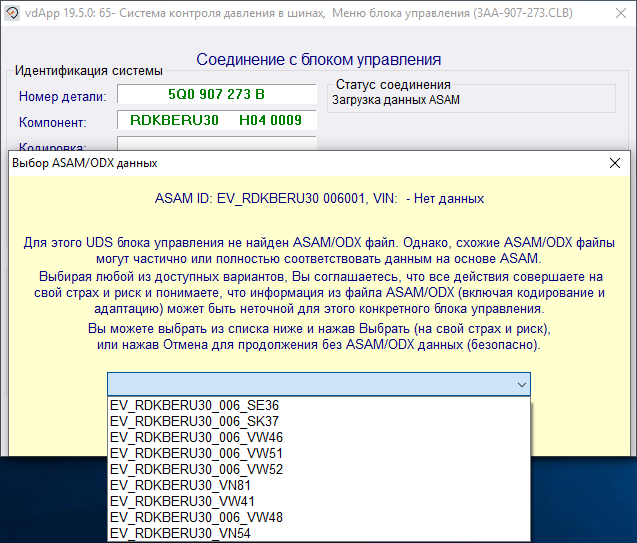Select EV_RDKBERU30_006_SE36 from the list
This screenshot has height=543, width=637.
click(x=196, y=407)
